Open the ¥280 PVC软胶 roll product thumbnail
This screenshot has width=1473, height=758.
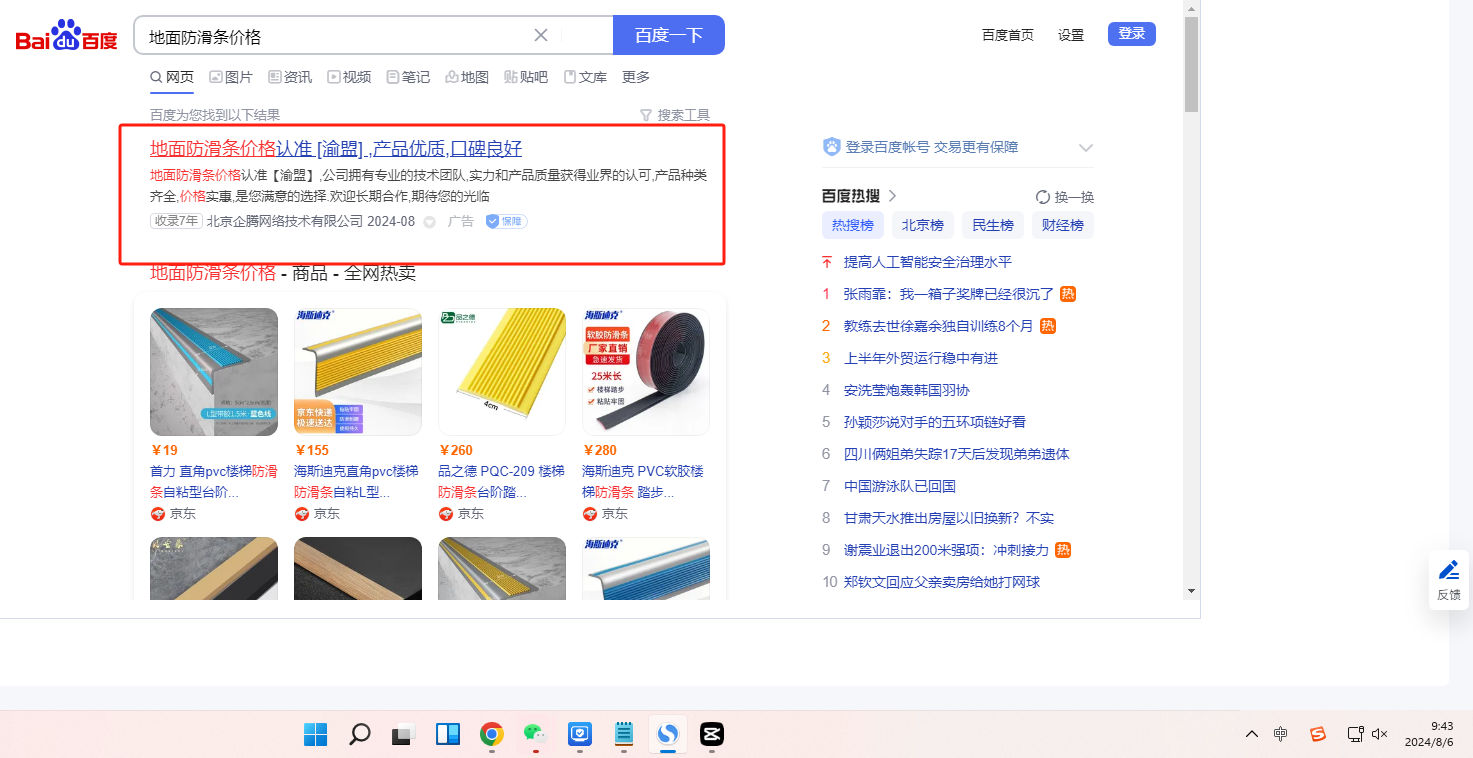tap(646, 372)
